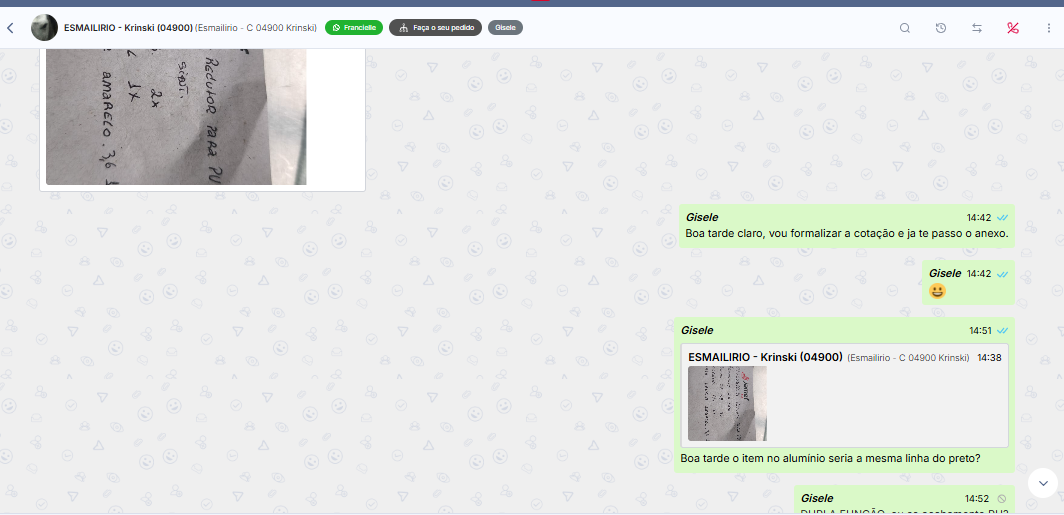
Task: Click the green Francielle WhatsApp tag
Action: [354, 28]
